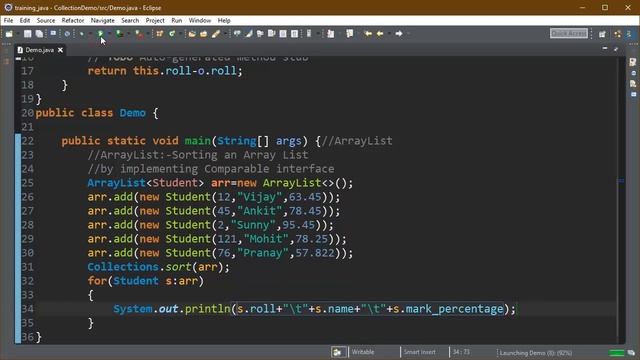640x360 pixels.
Task: Click the Toggle Word Wrap icon
Action: 271,33
